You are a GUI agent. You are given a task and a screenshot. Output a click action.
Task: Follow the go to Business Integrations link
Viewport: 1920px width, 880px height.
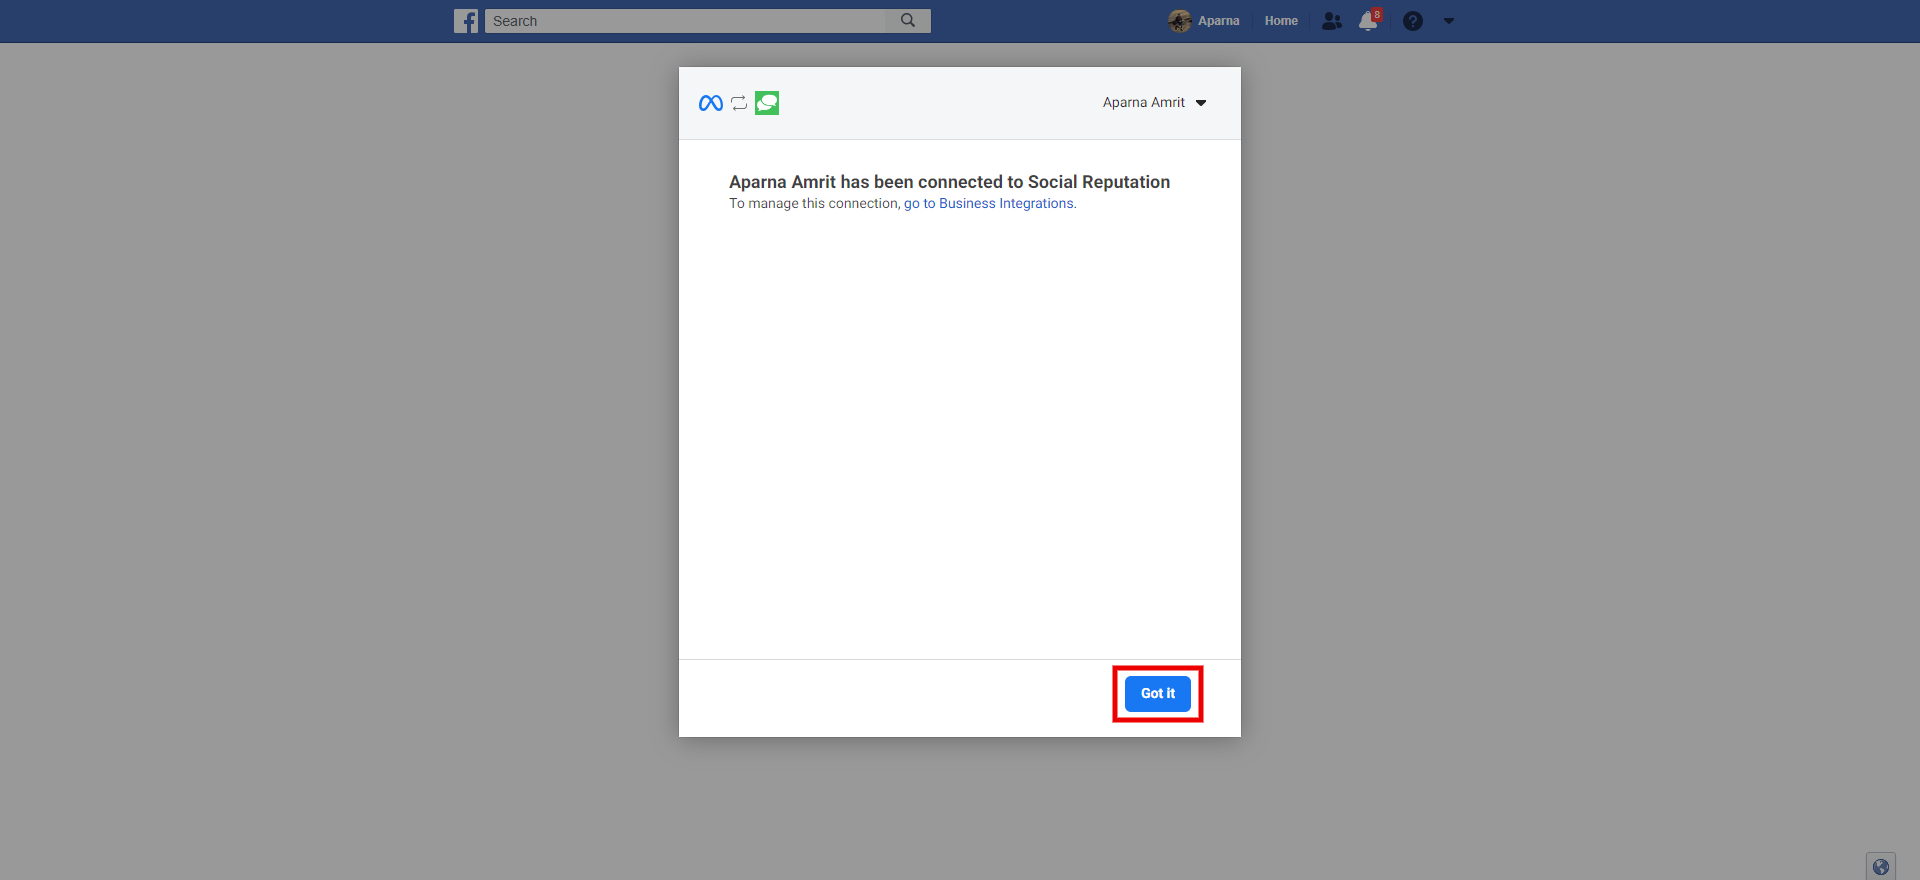click(989, 204)
